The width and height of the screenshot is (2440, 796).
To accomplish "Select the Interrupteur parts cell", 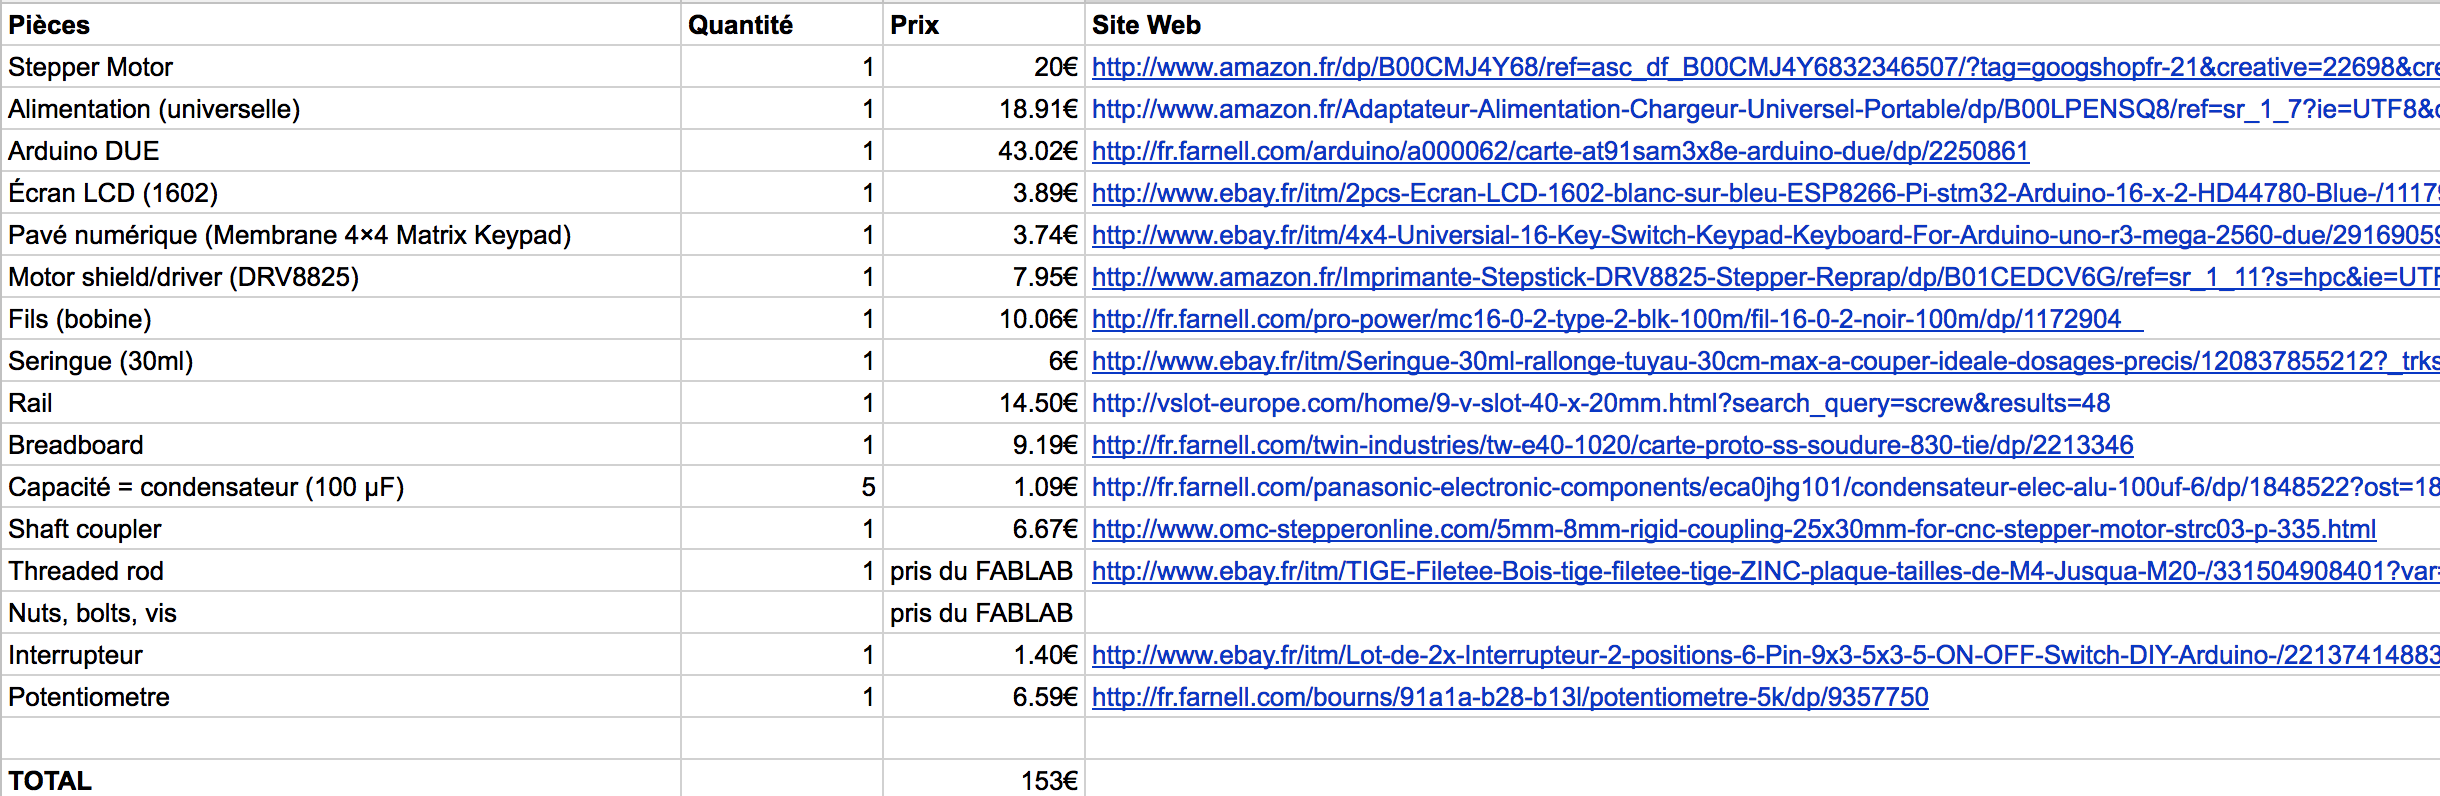I will (x=340, y=655).
